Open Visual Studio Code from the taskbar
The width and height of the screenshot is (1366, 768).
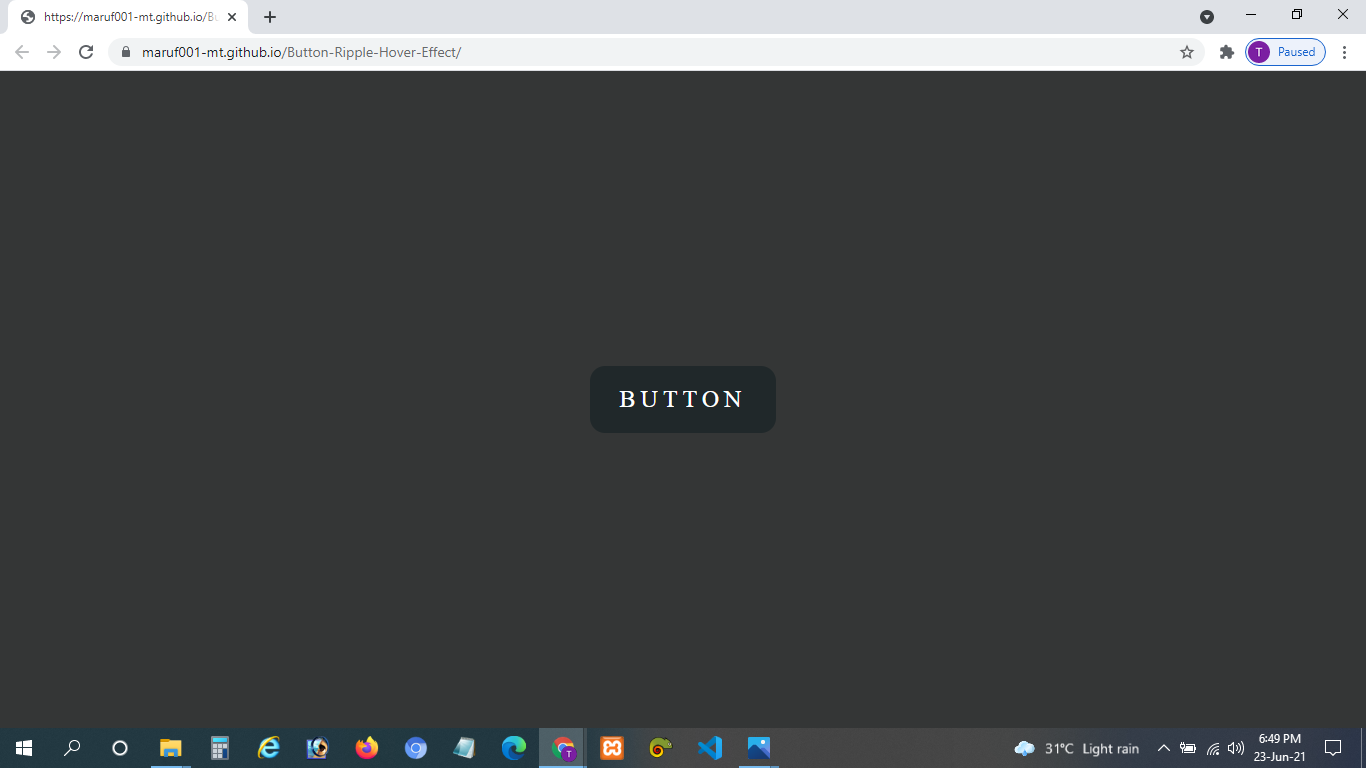coord(710,748)
